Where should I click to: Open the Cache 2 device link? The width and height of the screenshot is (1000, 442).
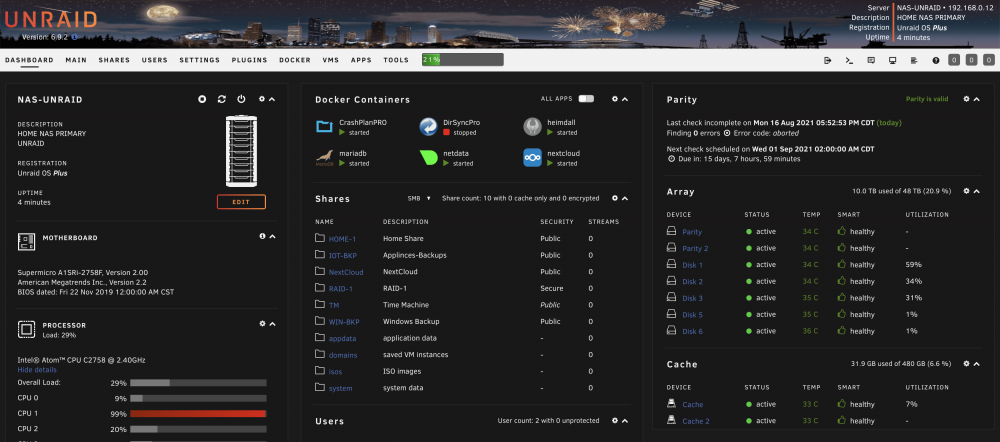(x=696, y=422)
